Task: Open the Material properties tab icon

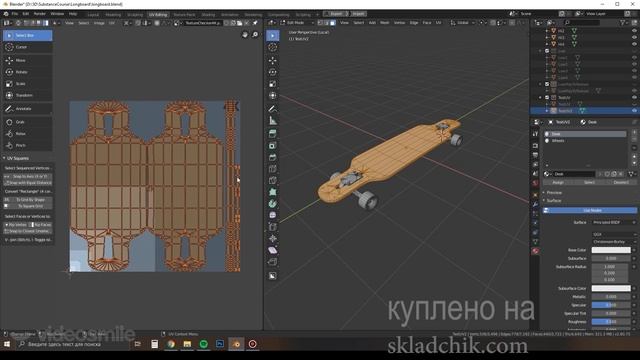Action: 535,251
